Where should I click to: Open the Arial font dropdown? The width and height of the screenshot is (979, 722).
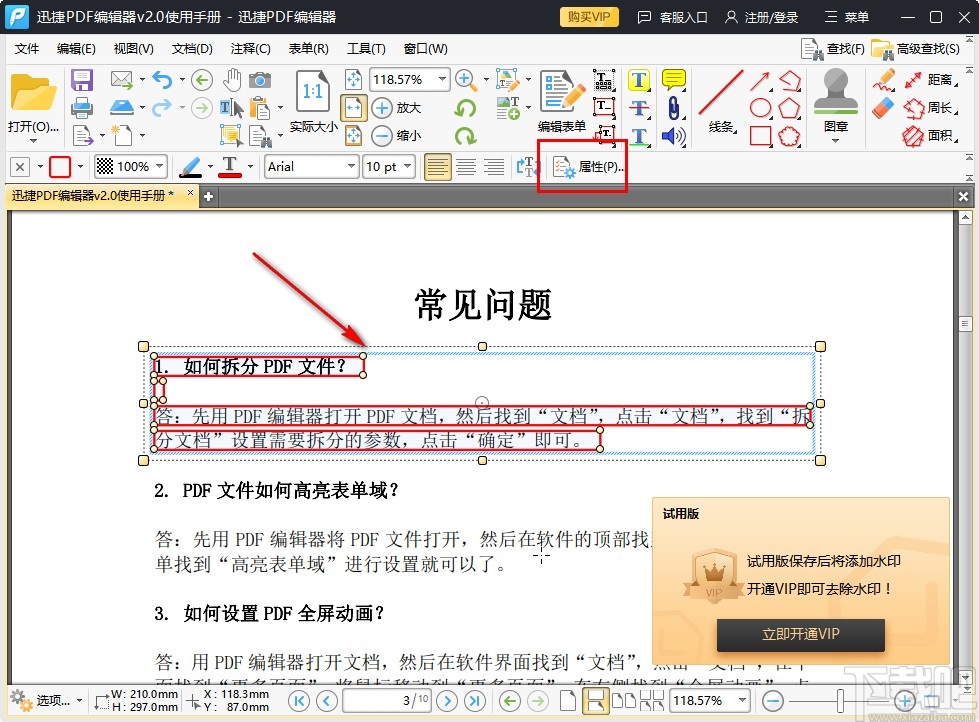tap(311, 166)
